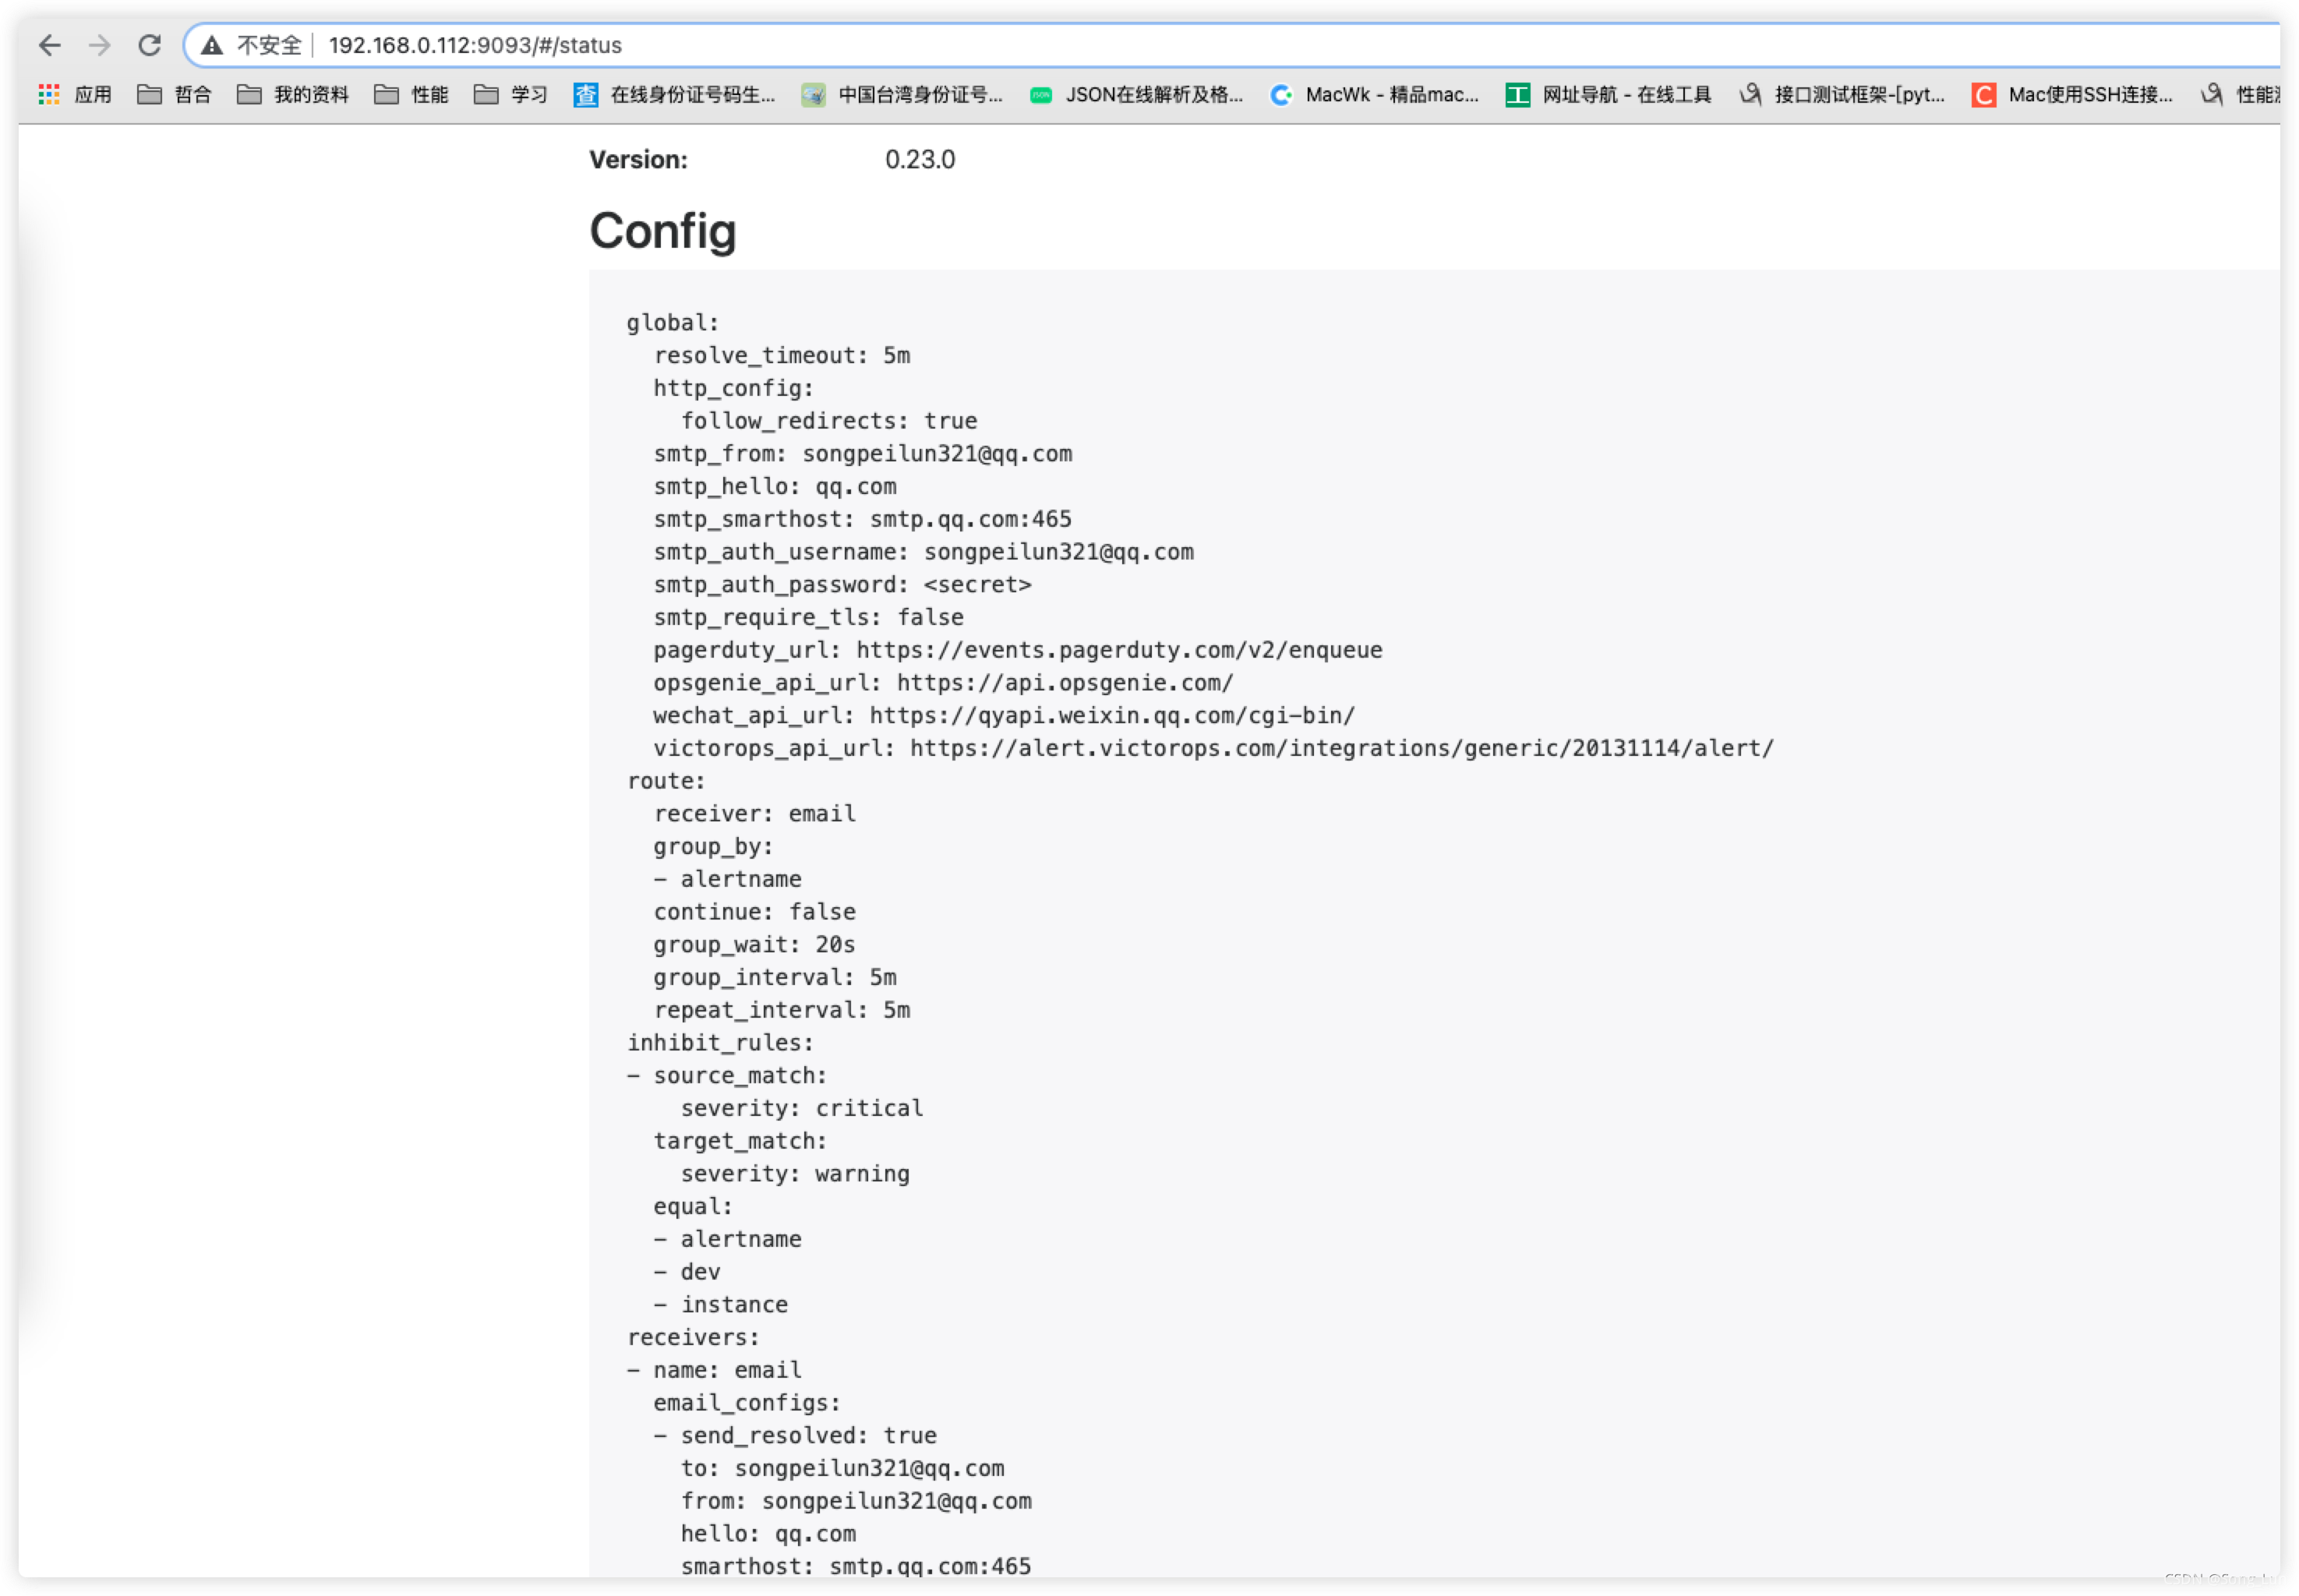Image resolution: width=2299 pixels, height=1596 pixels.
Task: Click the - name: email receiver line
Action: [714, 1370]
